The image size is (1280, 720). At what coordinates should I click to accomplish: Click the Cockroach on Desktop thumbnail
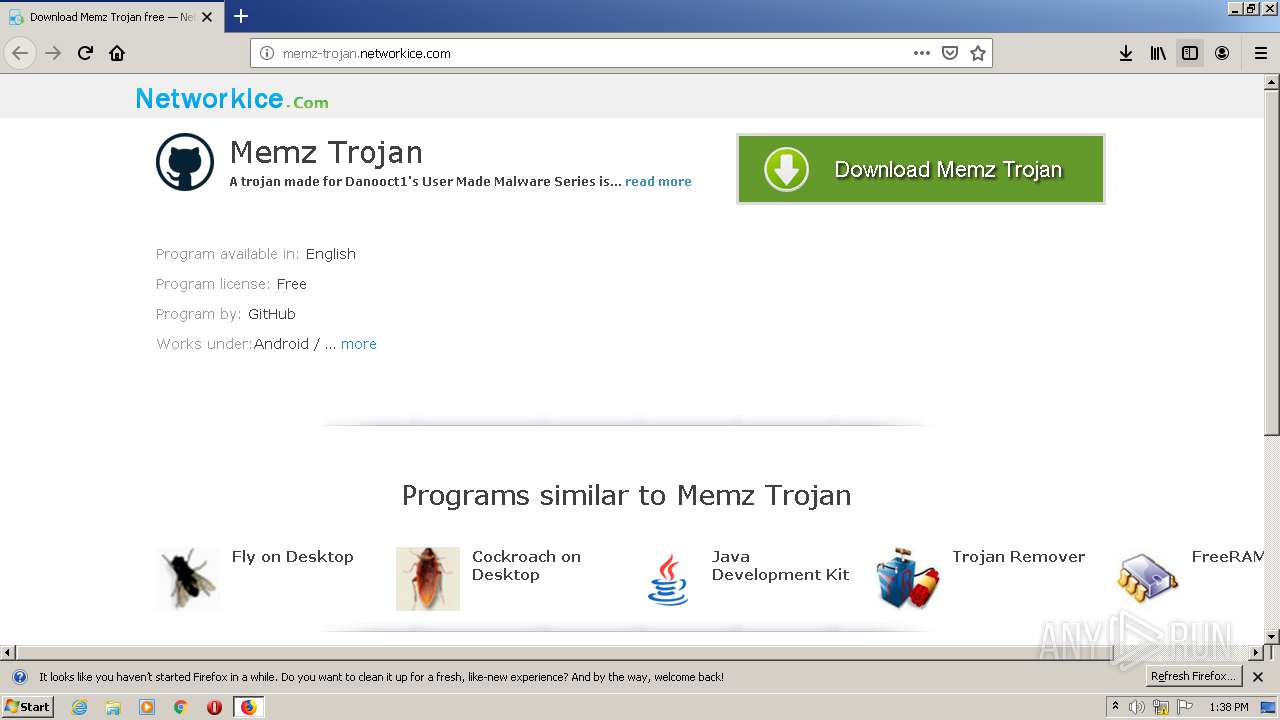pyautogui.click(x=428, y=579)
